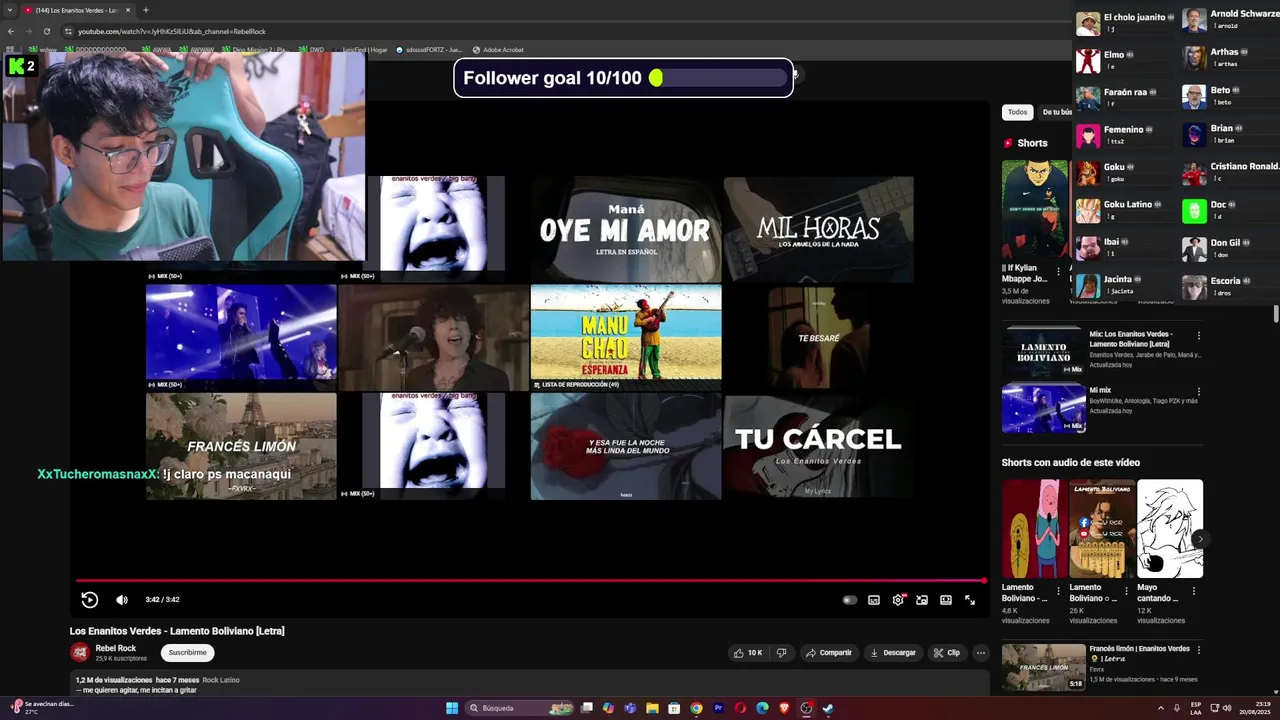Play the 'Mayo cantando' short thumbnail
The width and height of the screenshot is (1280, 720).
(x=1170, y=529)
